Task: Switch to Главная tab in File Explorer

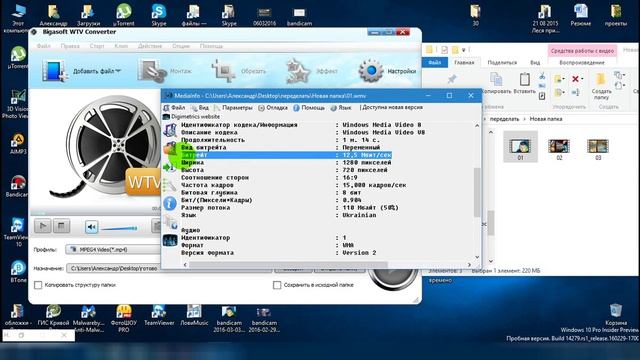Action: [464, 62]
